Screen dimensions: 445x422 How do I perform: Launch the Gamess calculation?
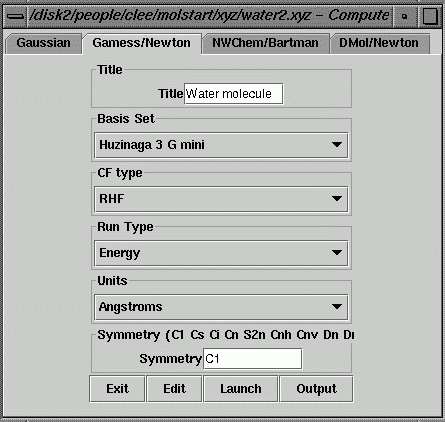[241, 389]
